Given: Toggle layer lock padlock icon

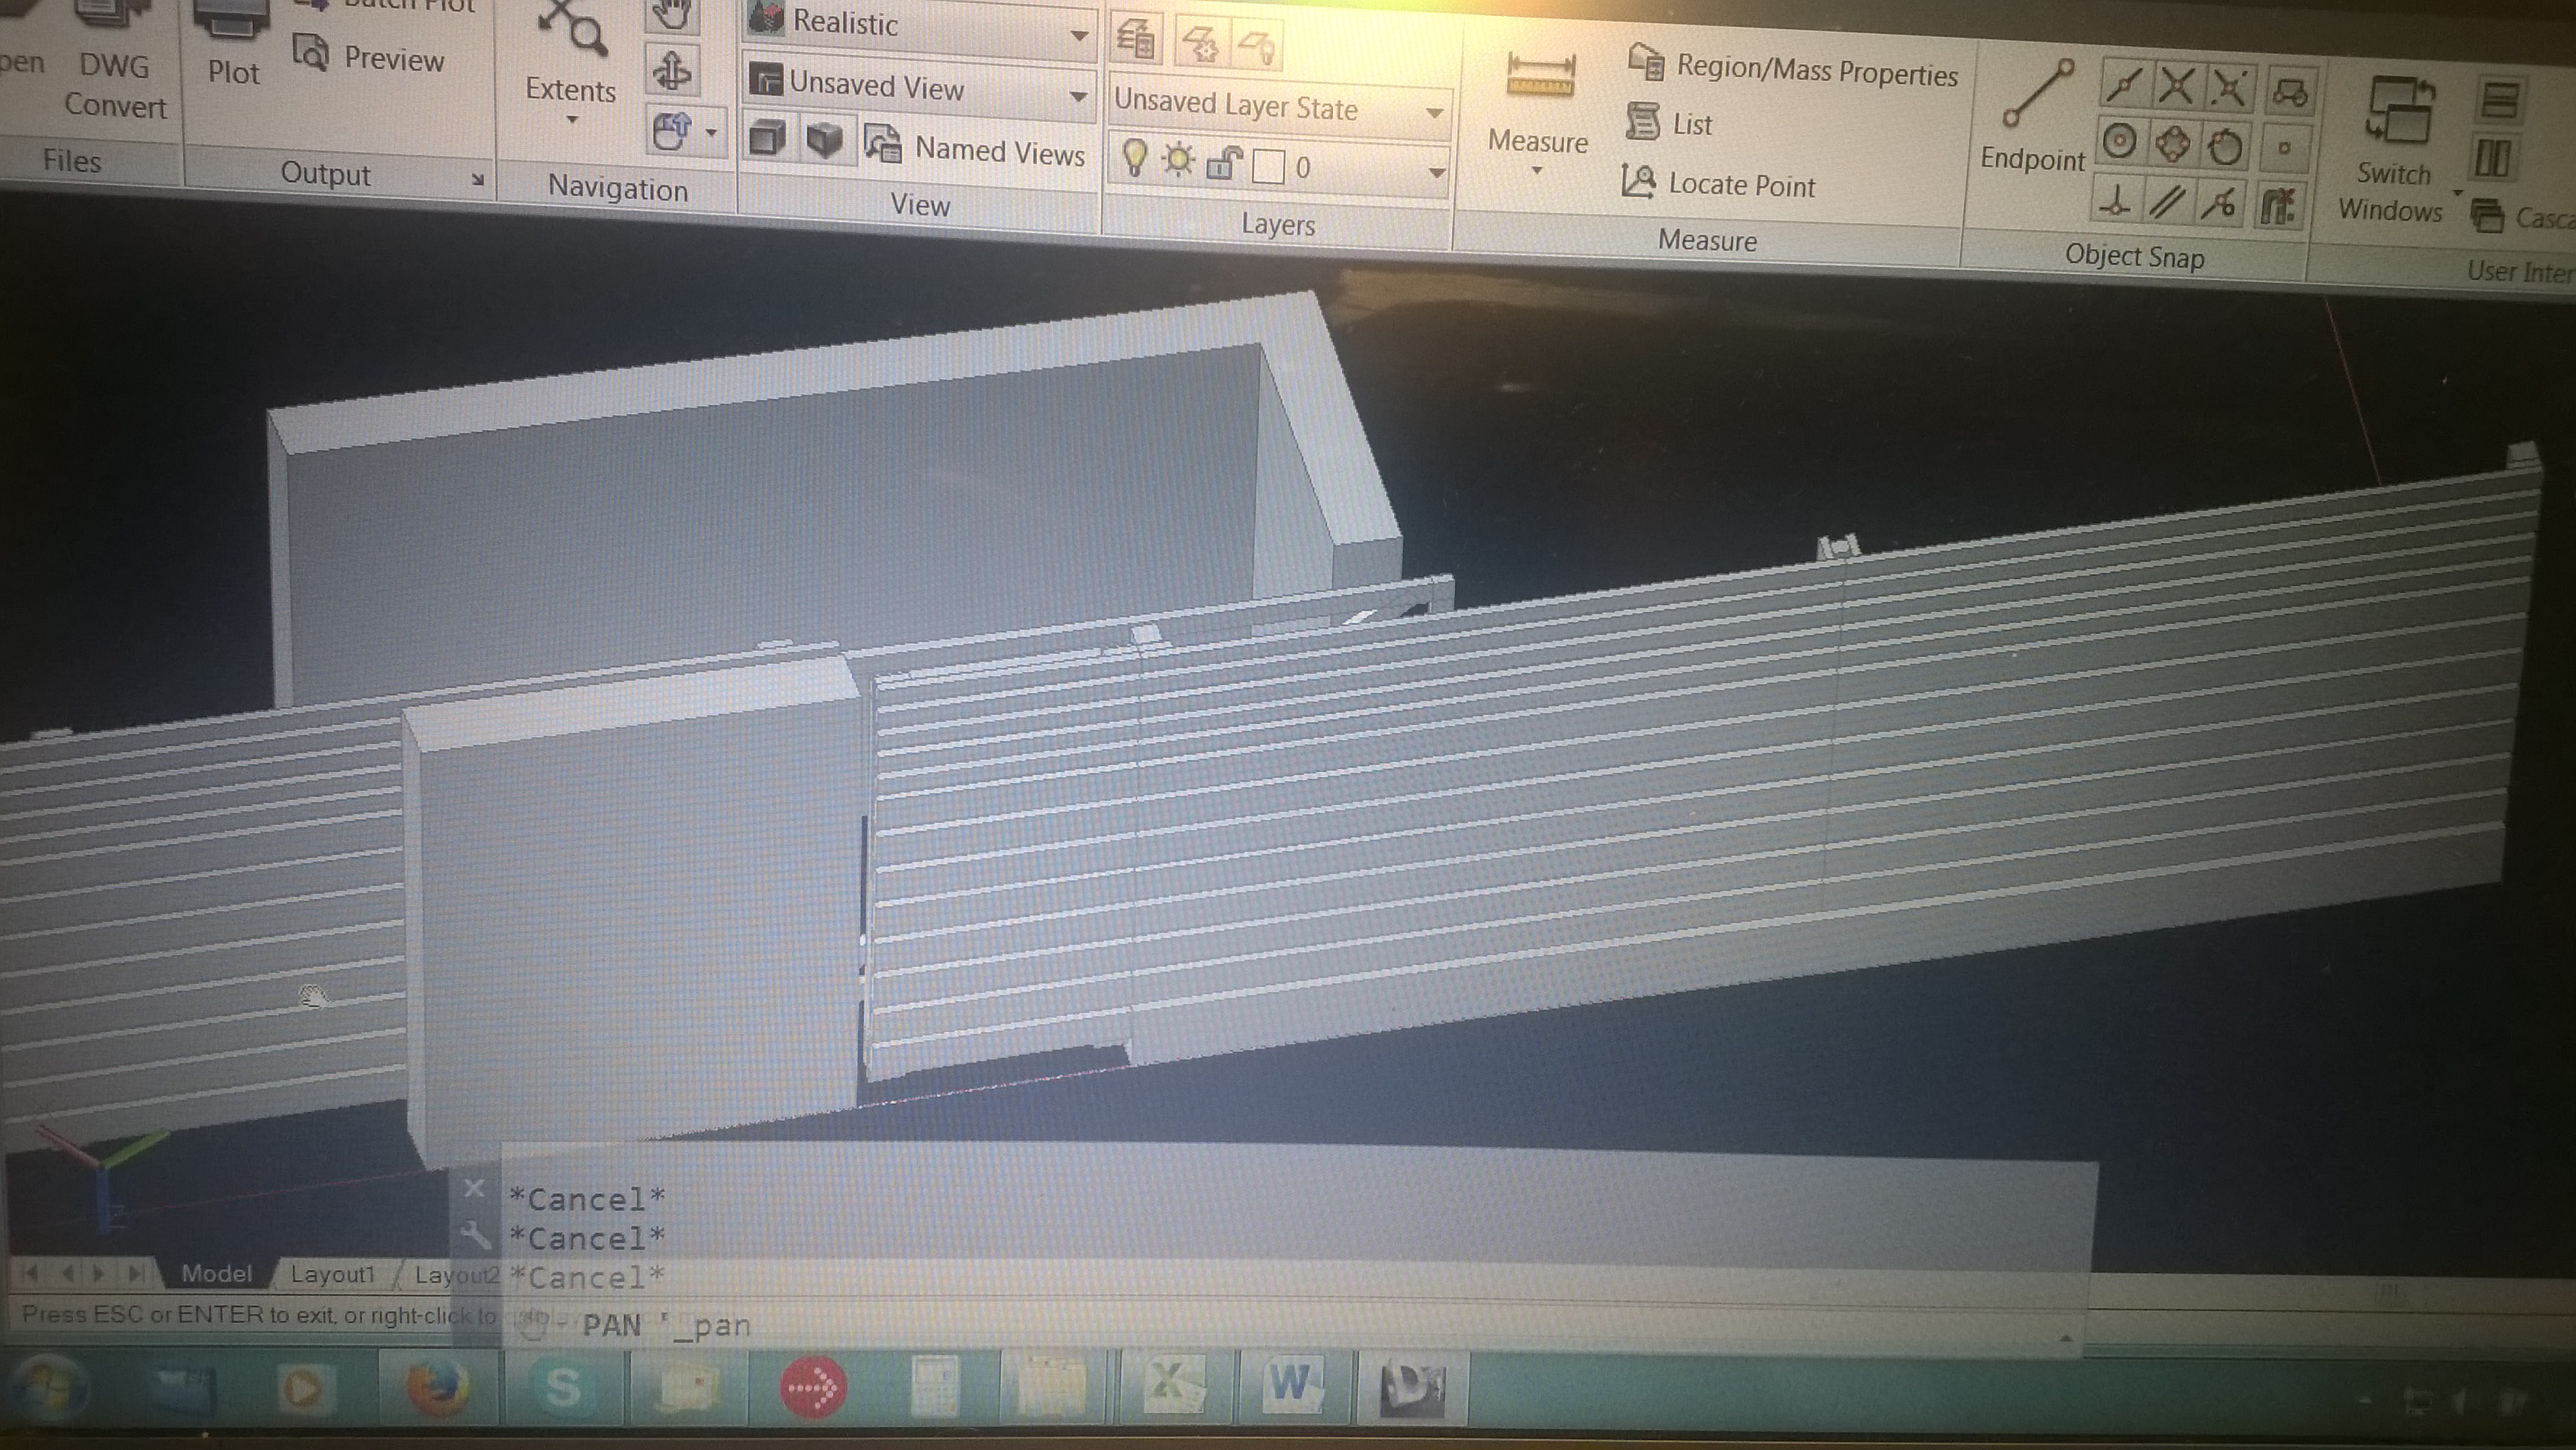Looking at the screenshot, I should (1223, 164).
